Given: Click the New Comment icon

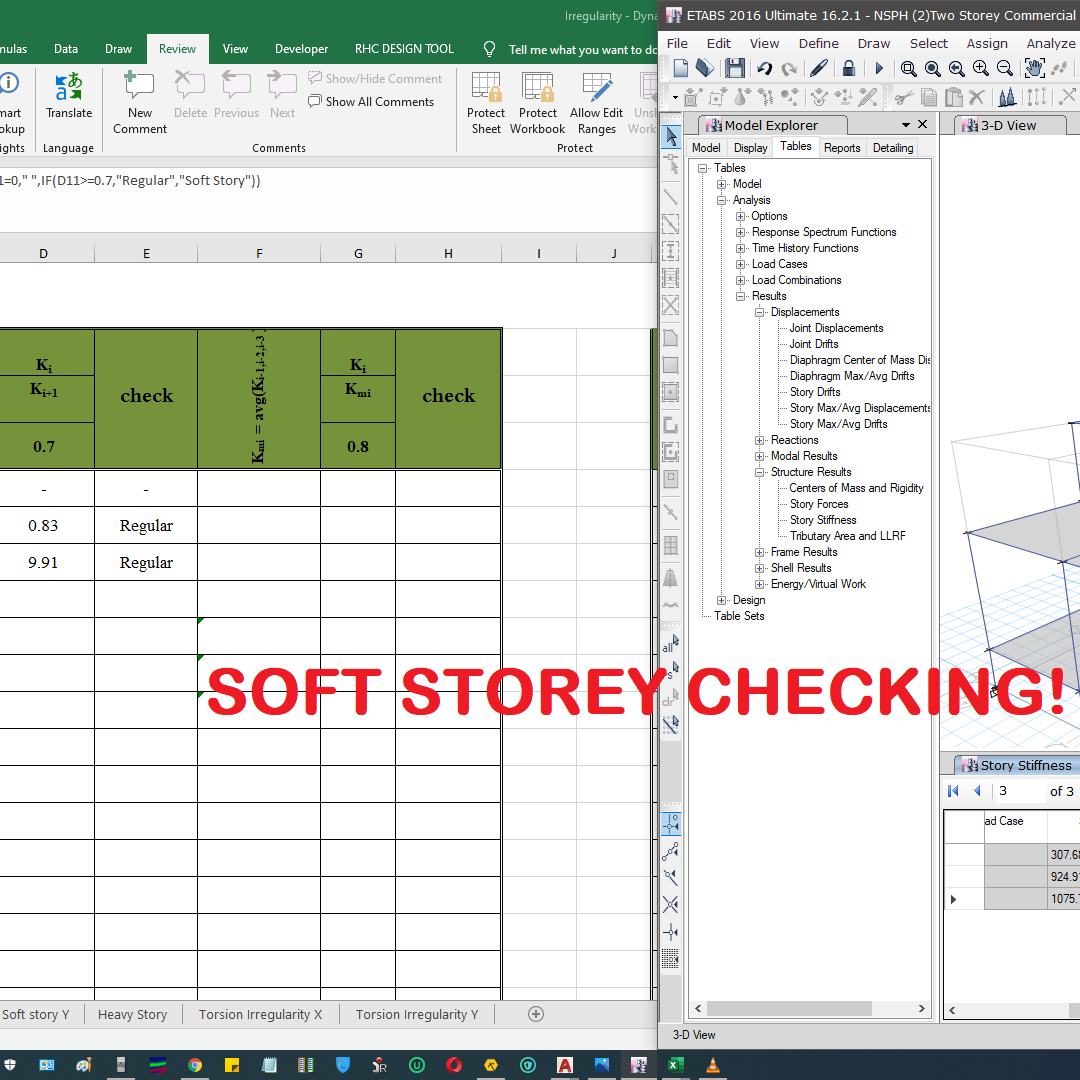Looking at the screenshot, I should (x=140, y=103).
